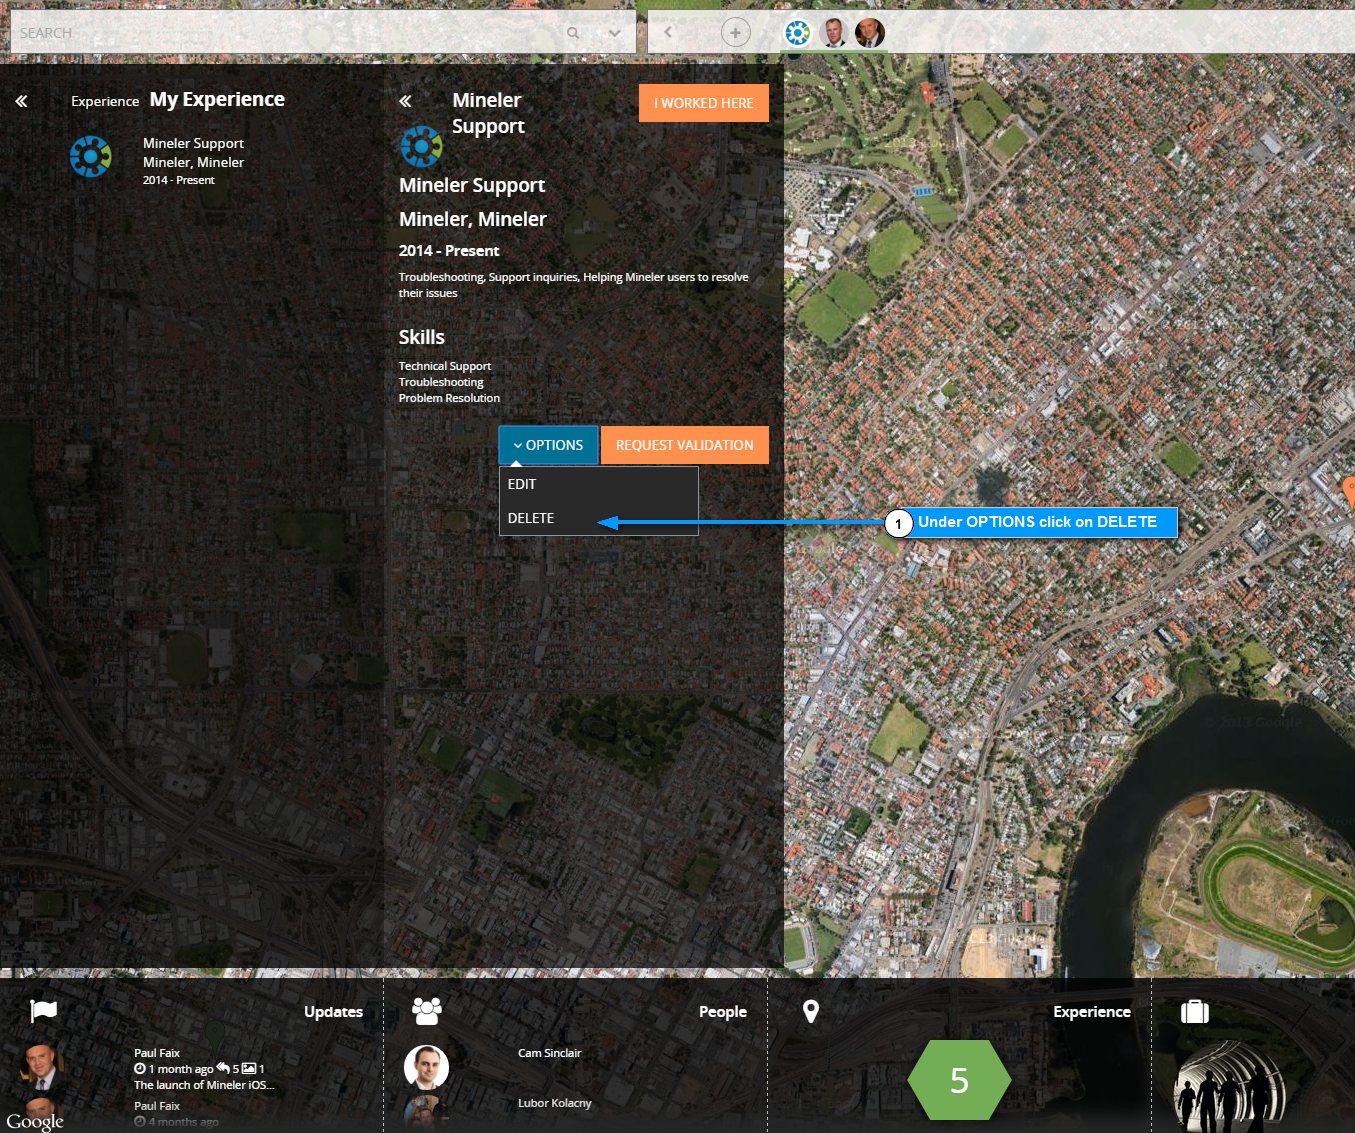This screenshot has width=1355, height=1133.
Task: Click the Updates flag icon
Action: [x=44, y=1011]
